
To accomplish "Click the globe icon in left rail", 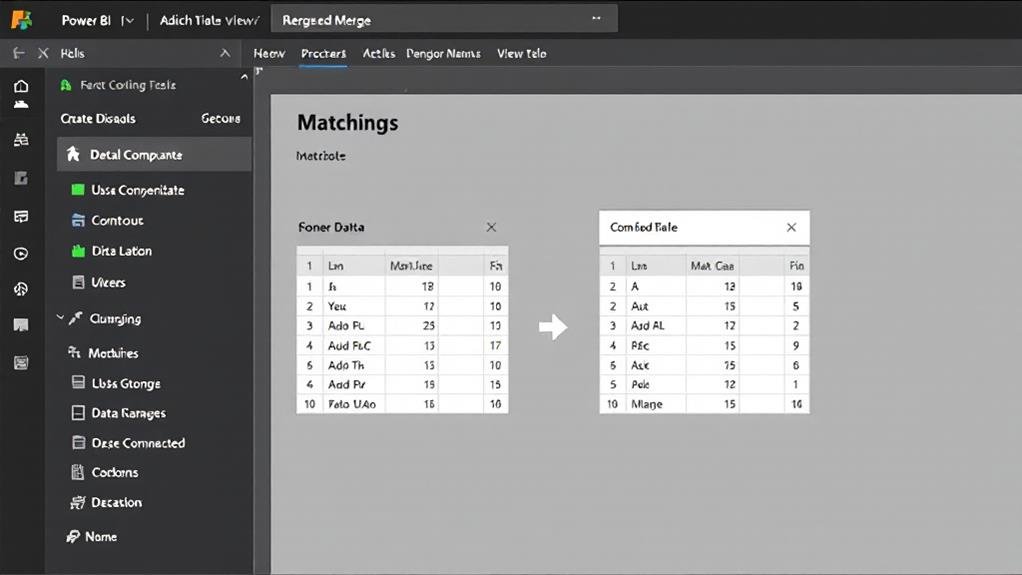I will [x=21, y=289].
